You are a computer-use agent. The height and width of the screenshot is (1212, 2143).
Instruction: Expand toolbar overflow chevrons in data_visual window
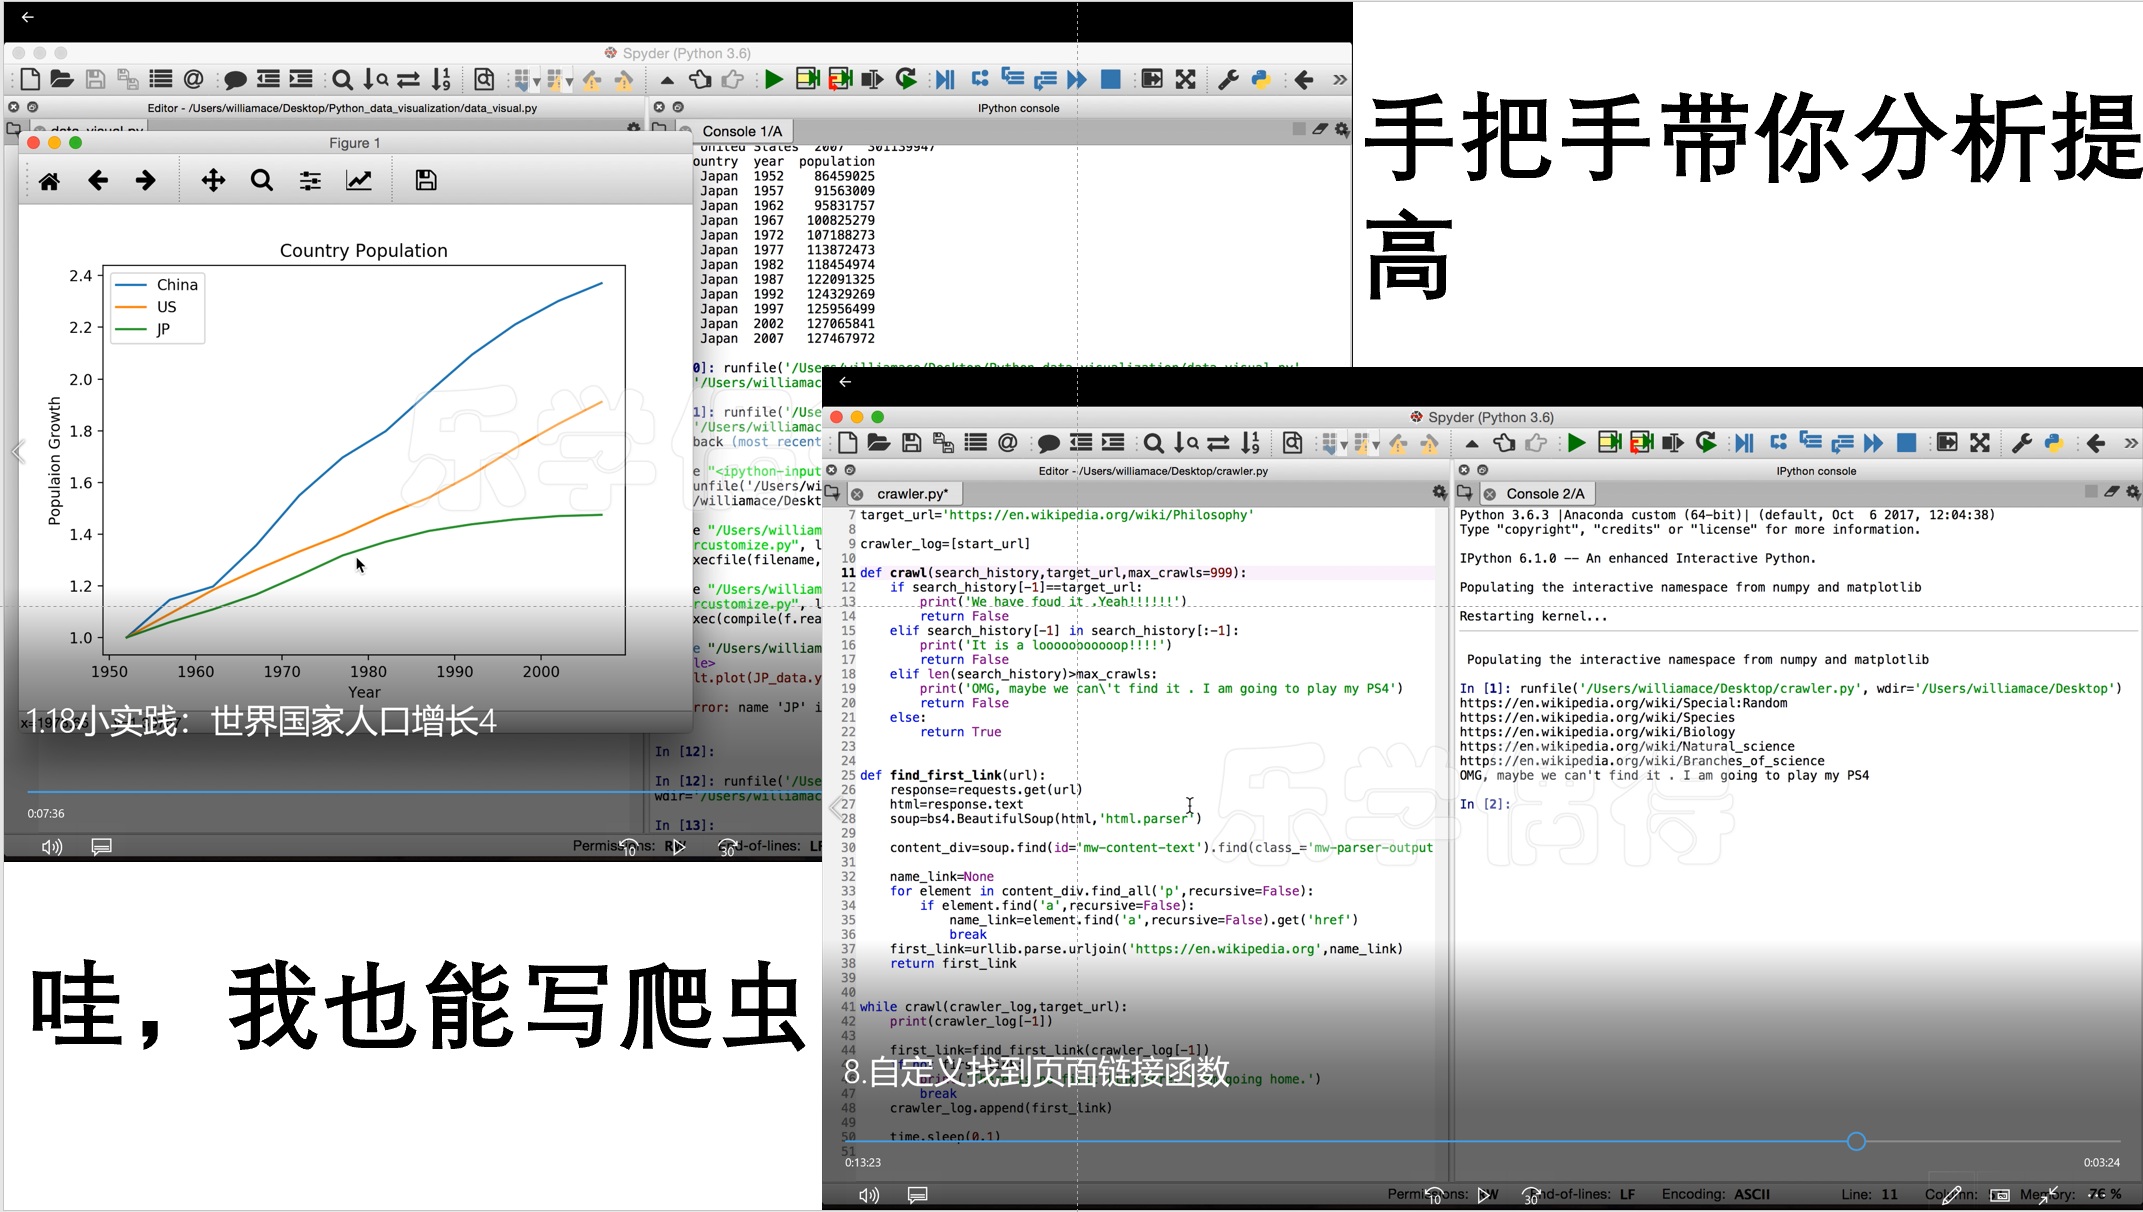(x=1340, y=80)
